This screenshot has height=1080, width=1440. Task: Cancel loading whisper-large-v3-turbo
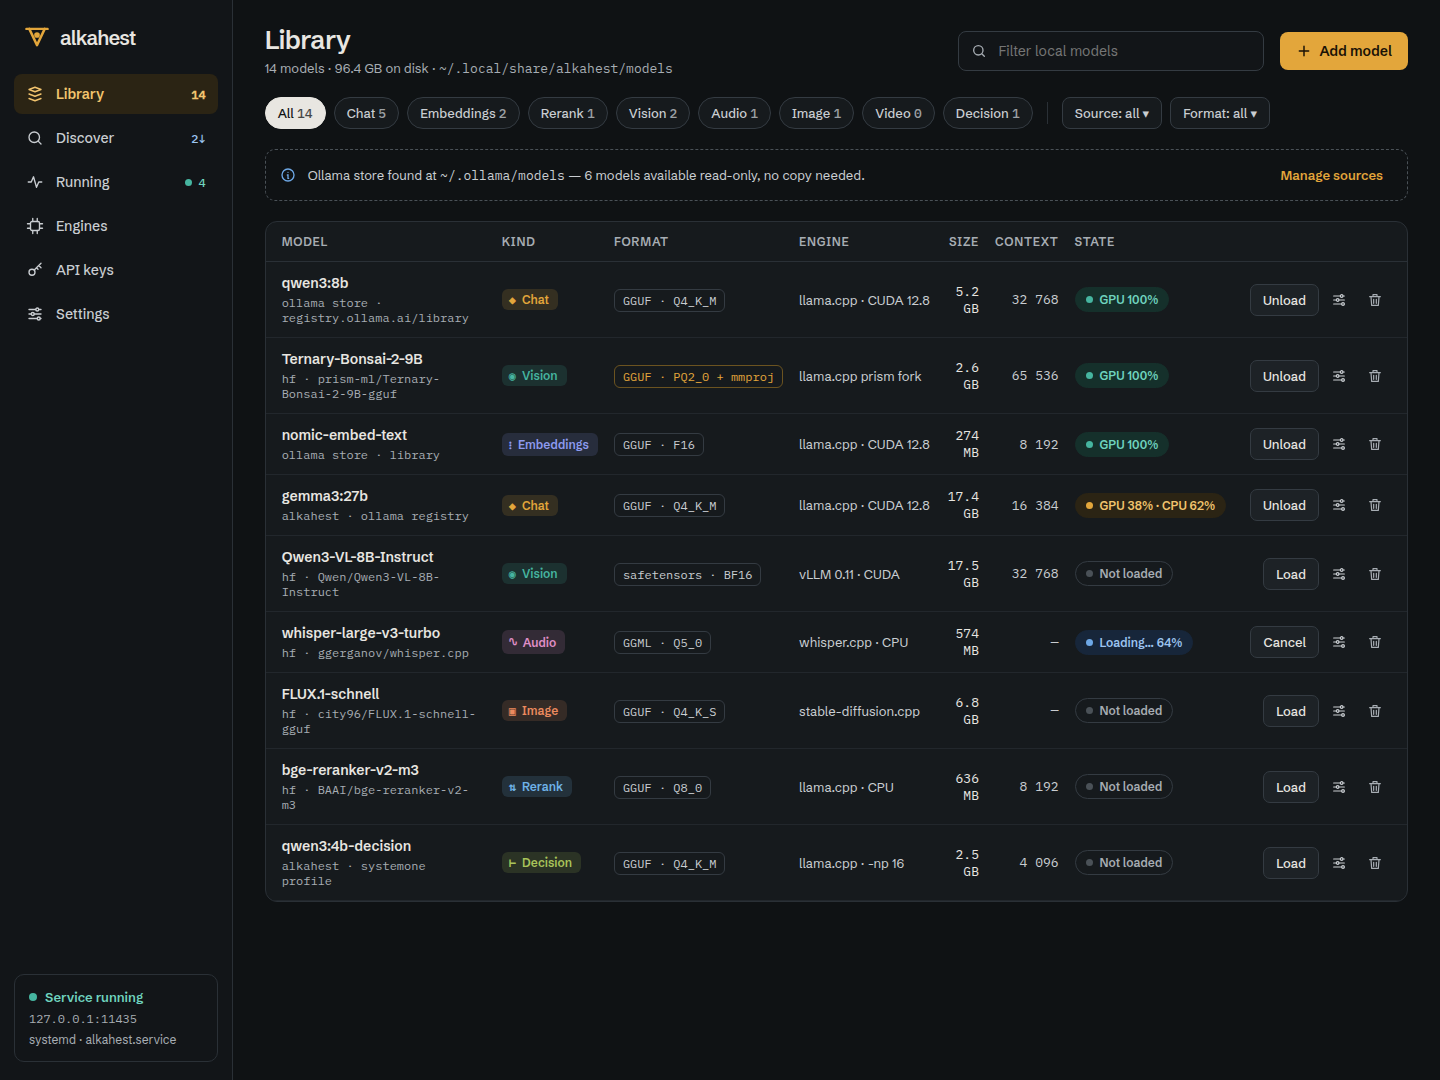[x=1284, y=642]
